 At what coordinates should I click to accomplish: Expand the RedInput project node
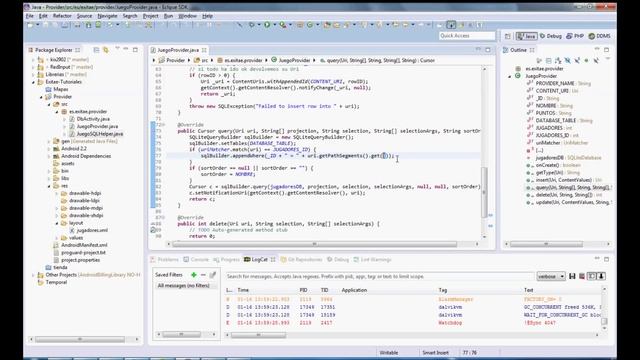33,67
